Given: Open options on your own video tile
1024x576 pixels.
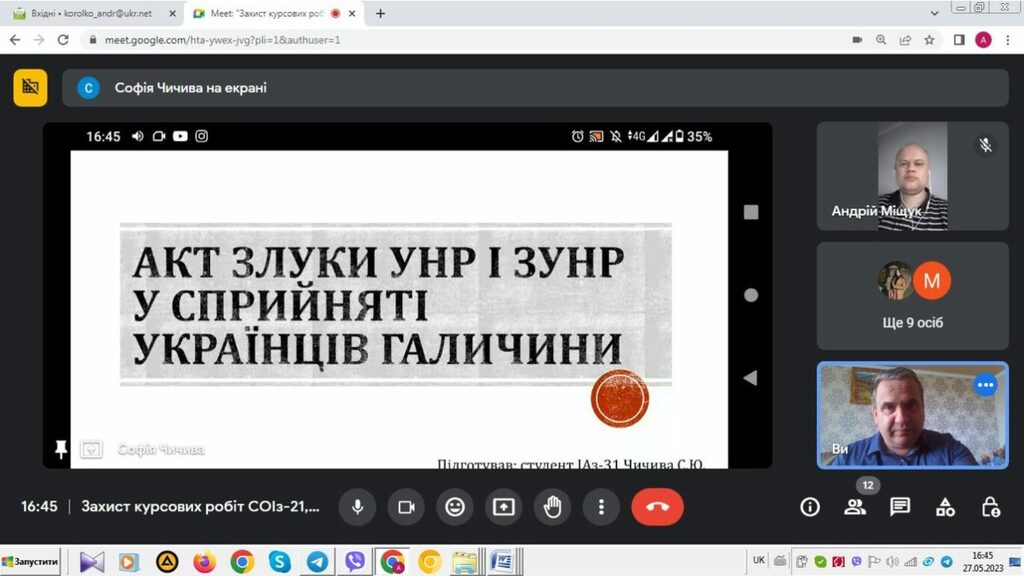Looking at the screenshot, I should 986,385.
